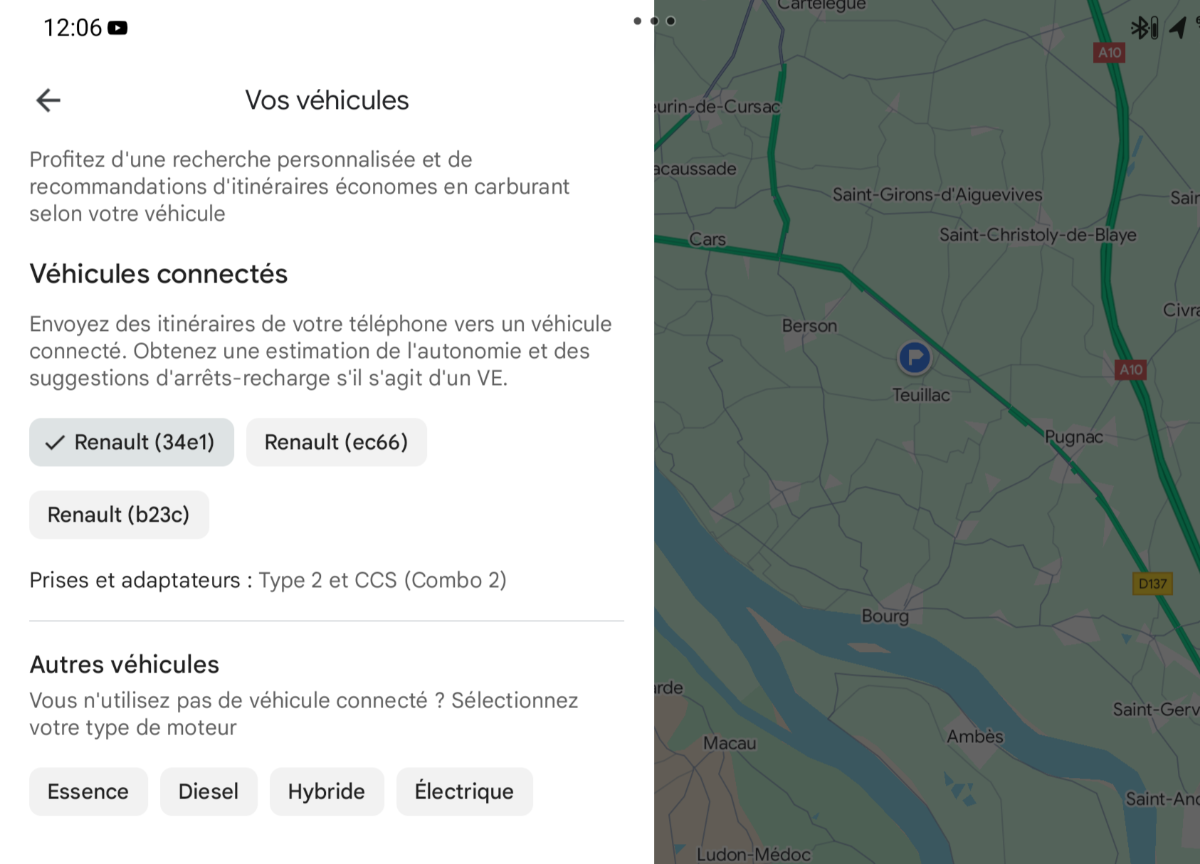This screenshot has height=864, width=1200.
Task: Deselect the Renault (34e1) vehicle chip
Action: coord(131,442)
